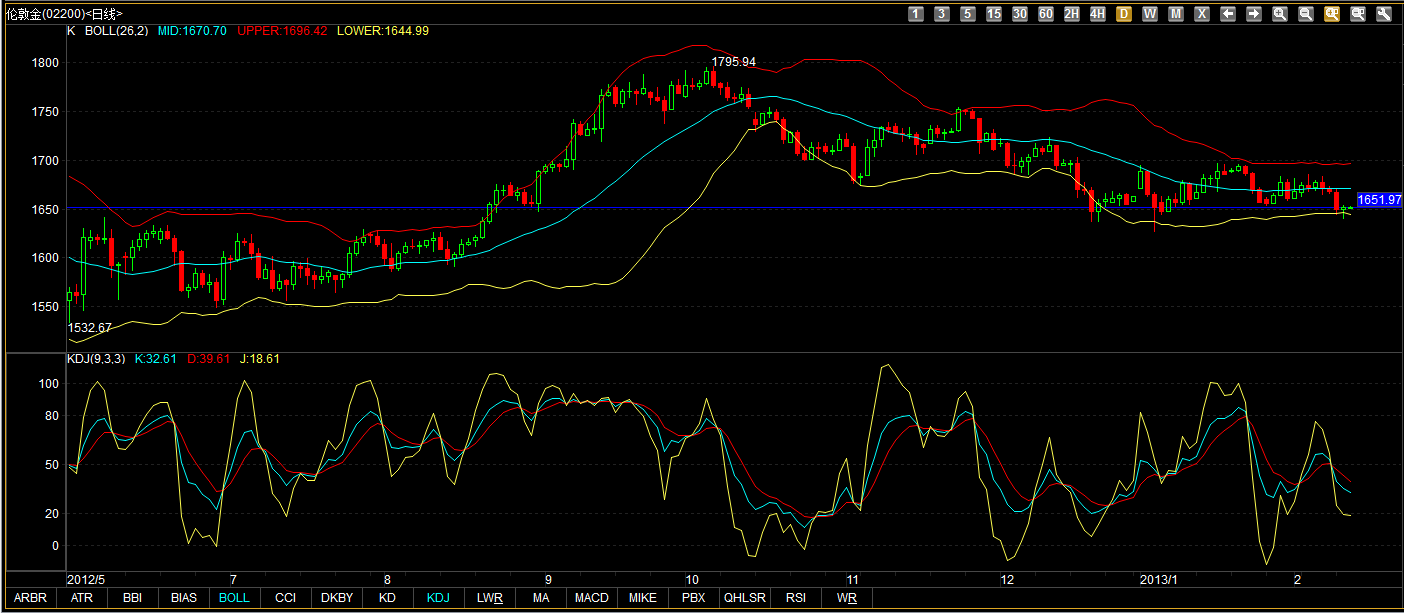Viewport: 1404px width, 613px height.
Task: Click the X period button
Action: point(1202,14)
